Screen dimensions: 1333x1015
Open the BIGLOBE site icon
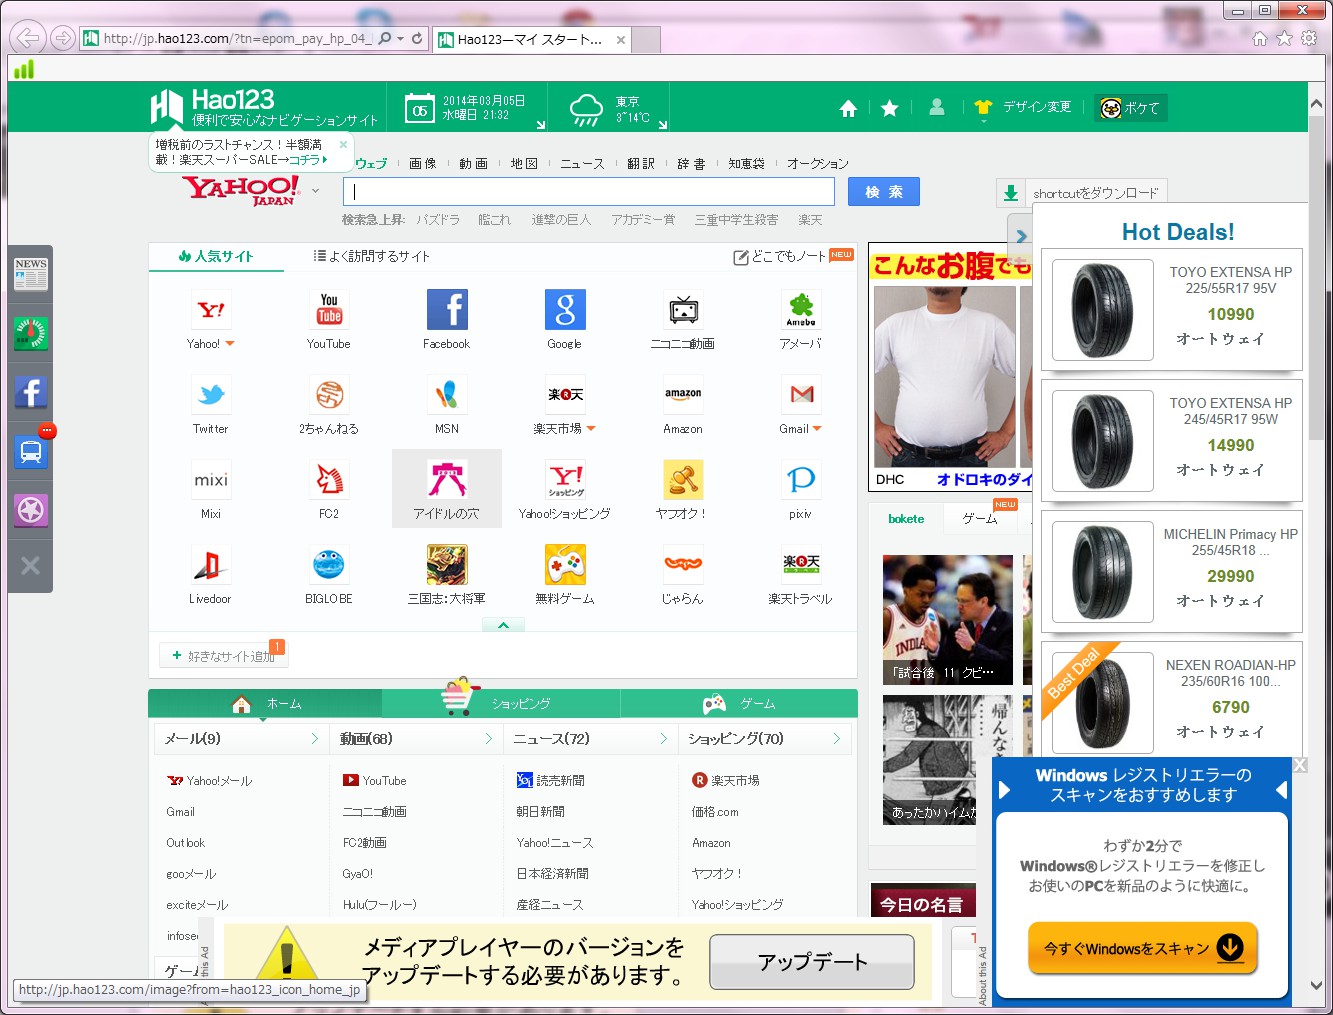pyautogui.click(x=329, y=565)
